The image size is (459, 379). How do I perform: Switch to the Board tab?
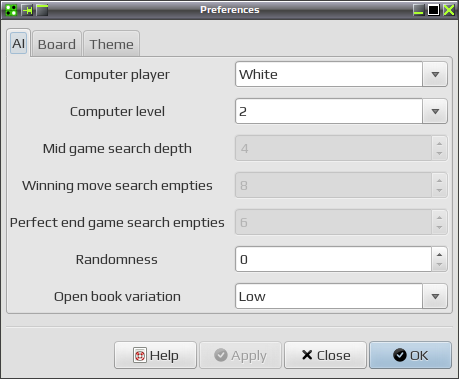point(57,44)
